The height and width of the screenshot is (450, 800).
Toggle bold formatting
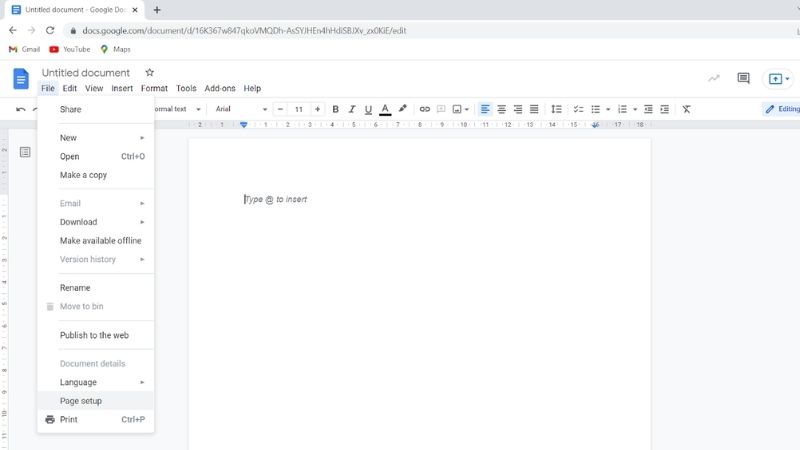point(335,109)
